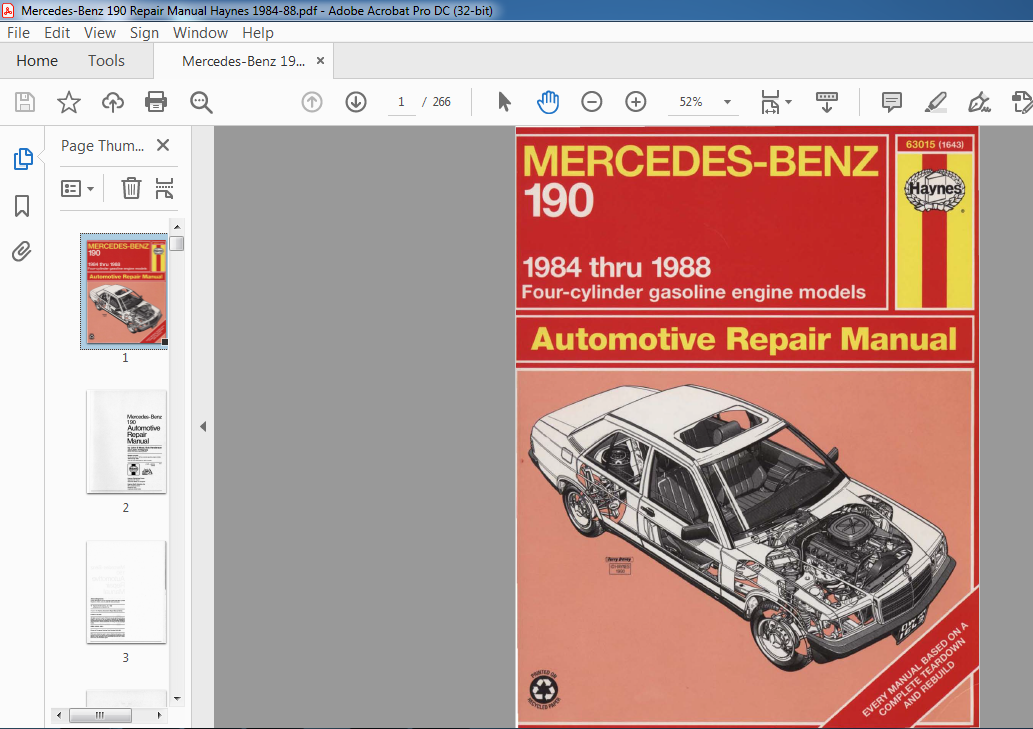Expand the fit page options arrow

coord(789,102)
